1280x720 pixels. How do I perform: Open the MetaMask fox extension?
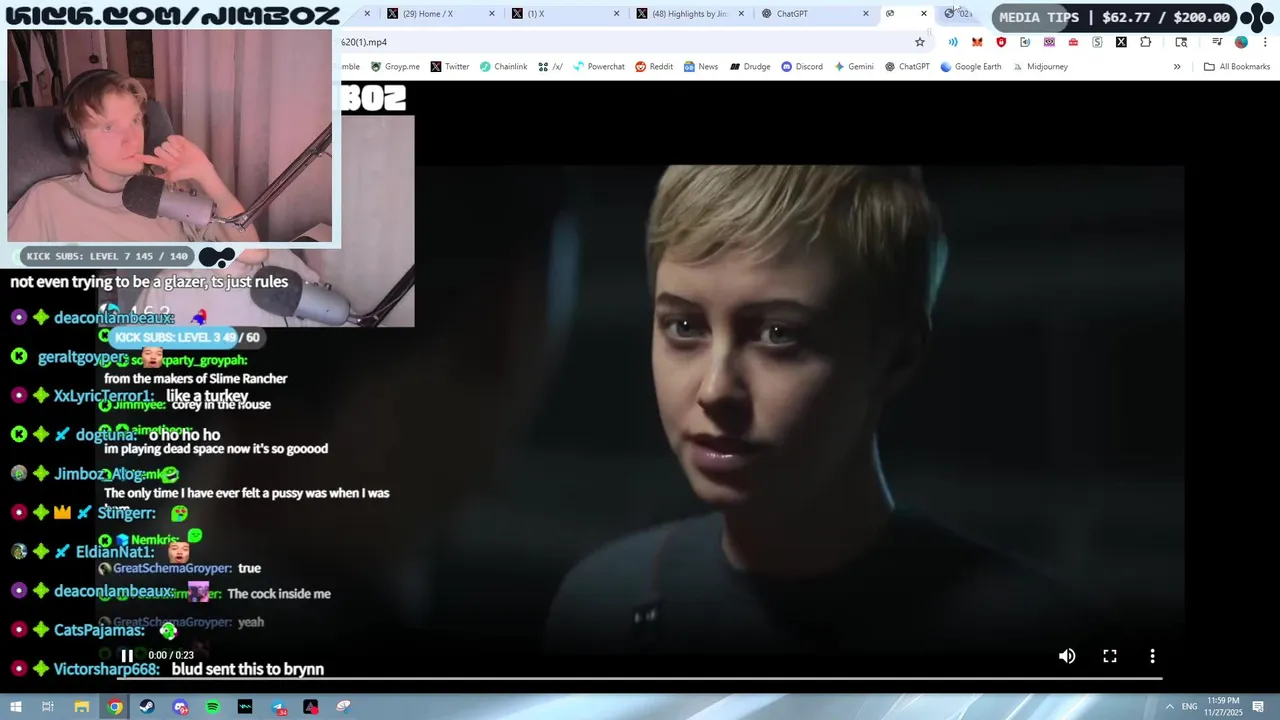tap(977, 42)
